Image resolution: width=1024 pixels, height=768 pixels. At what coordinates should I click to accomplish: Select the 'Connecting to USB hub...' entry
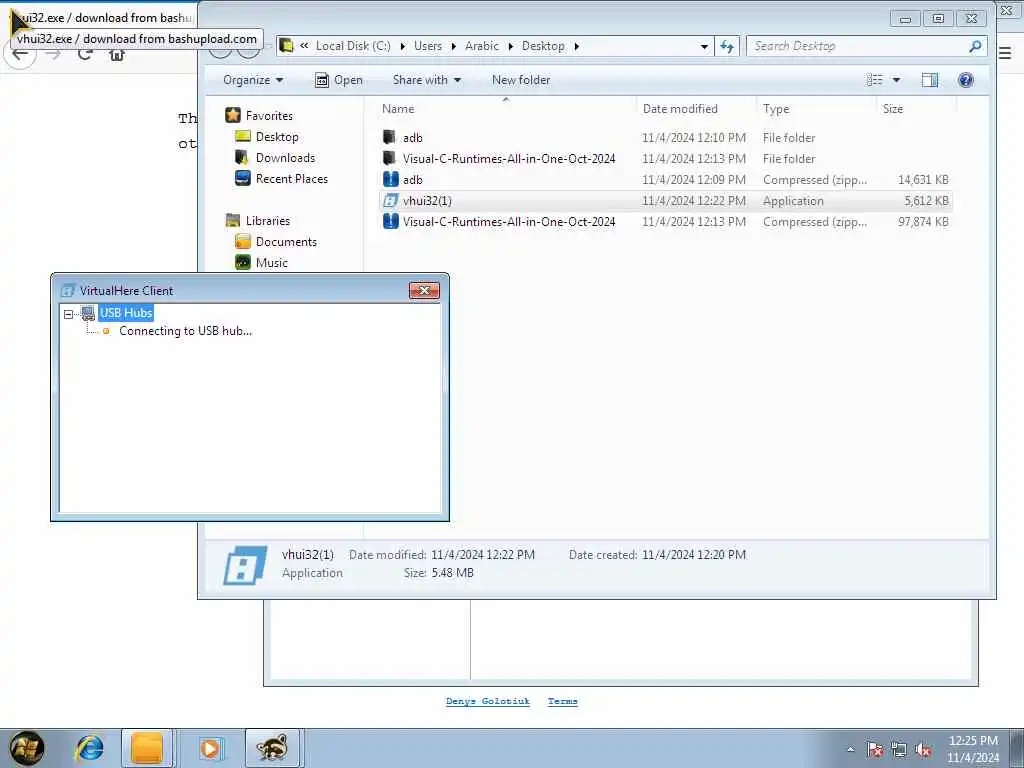pyautogui.click(x=185, y=331)
